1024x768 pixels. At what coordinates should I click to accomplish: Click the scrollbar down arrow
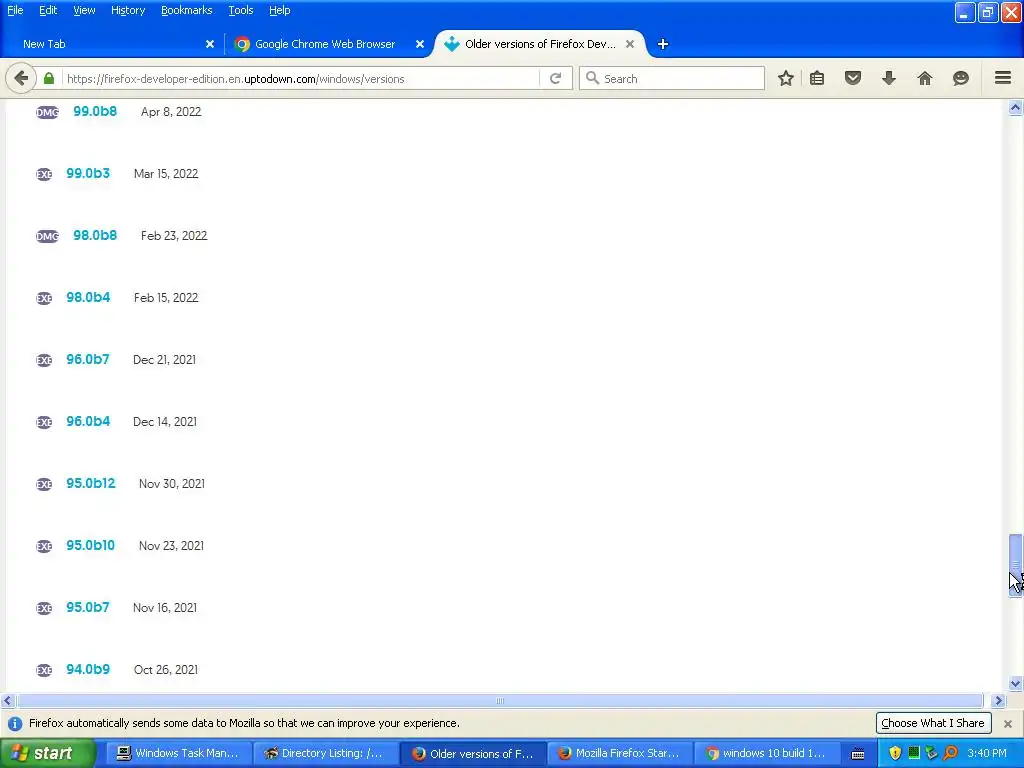pyautogui.click(x=1016, y=684)
